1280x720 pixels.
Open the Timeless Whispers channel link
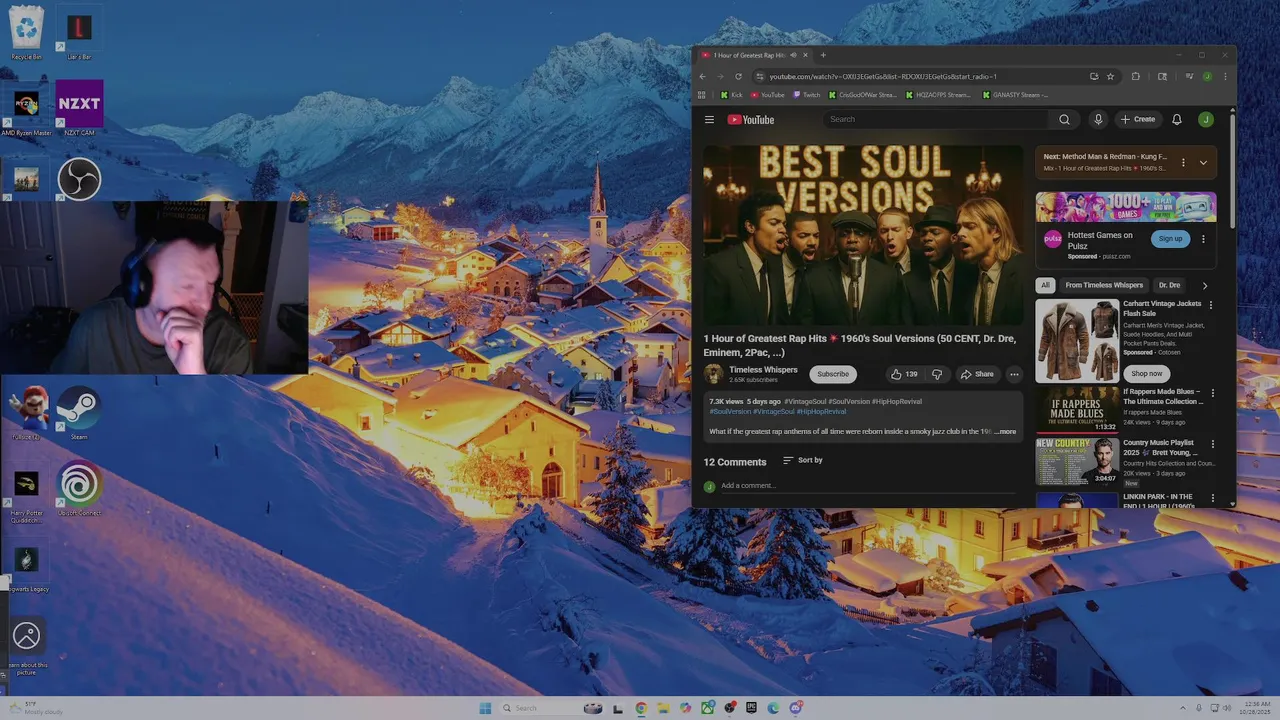(763, 370)
